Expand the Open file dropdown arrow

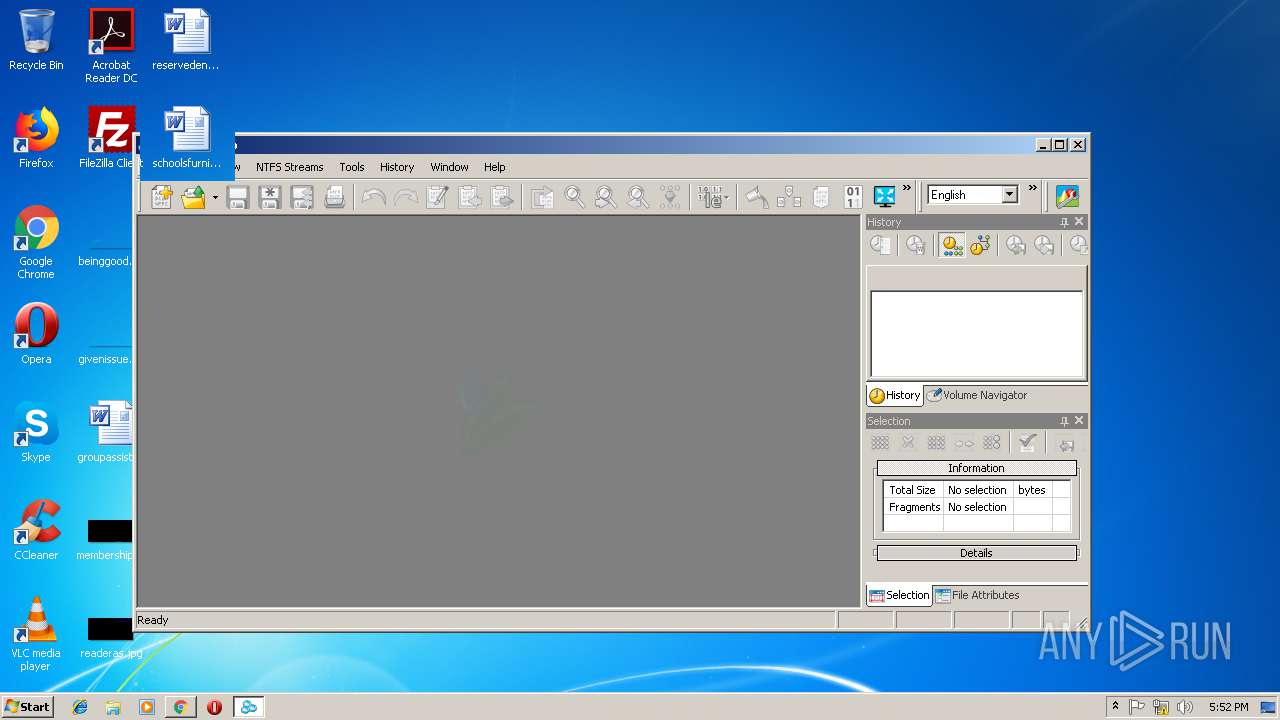(x=214, y=197)
